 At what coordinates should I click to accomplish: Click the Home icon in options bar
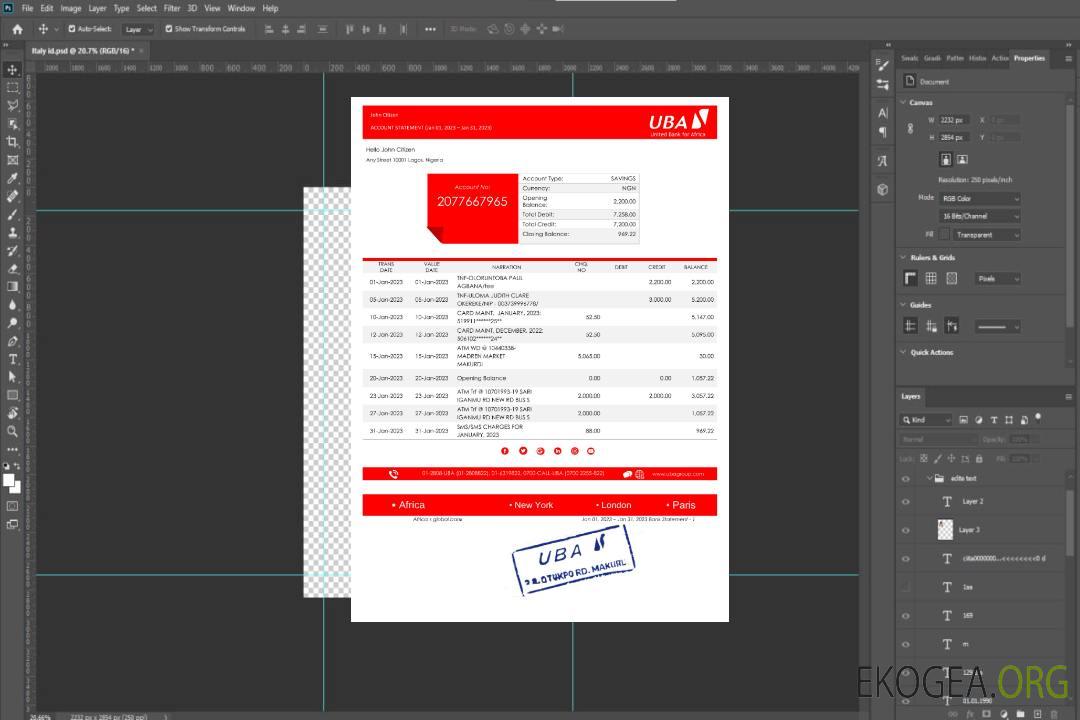pyautogui.click(x=17, y=29)
